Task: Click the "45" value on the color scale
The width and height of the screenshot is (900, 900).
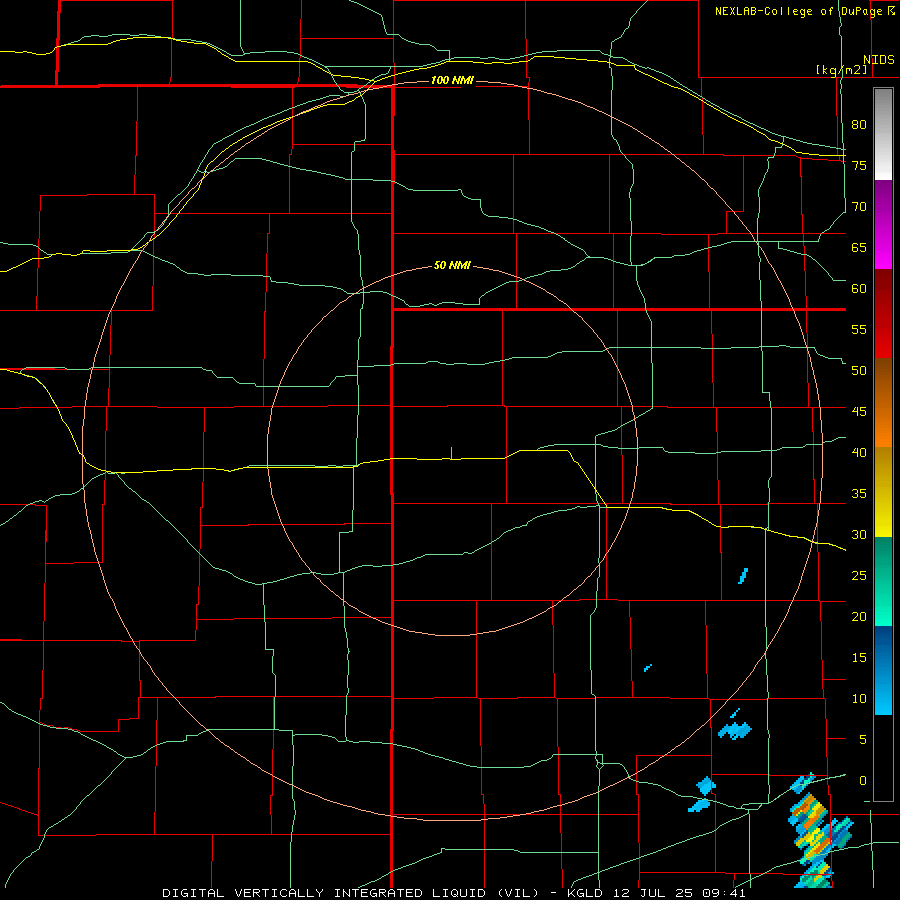Action: click(x=859, y=412)
